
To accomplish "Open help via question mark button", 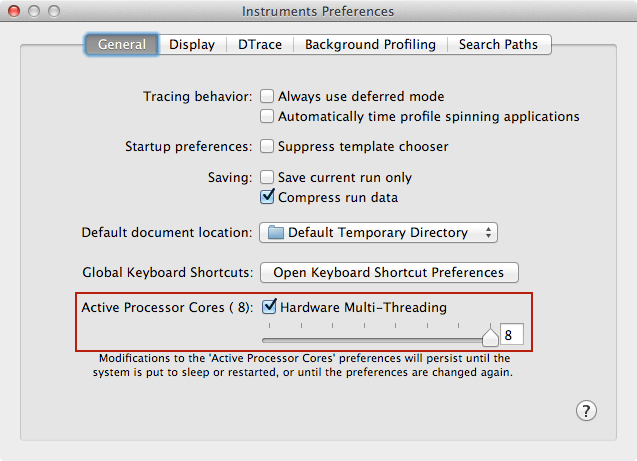I will point(586,411).
